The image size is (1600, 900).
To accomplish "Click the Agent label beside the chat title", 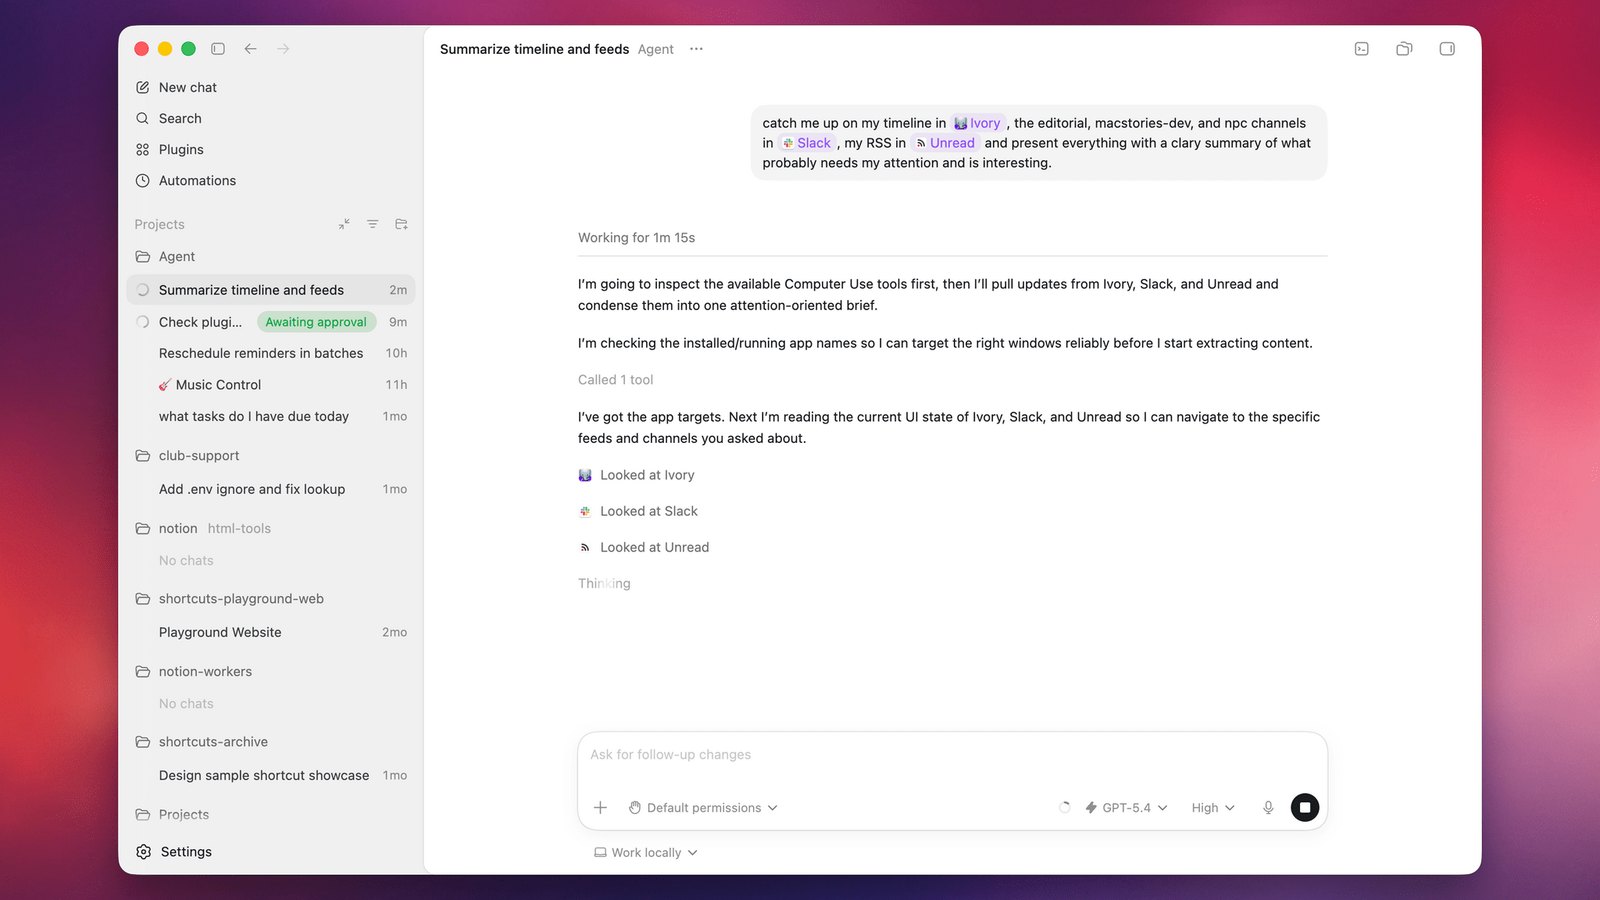I will pyautogui.click(x=656, y=49).
